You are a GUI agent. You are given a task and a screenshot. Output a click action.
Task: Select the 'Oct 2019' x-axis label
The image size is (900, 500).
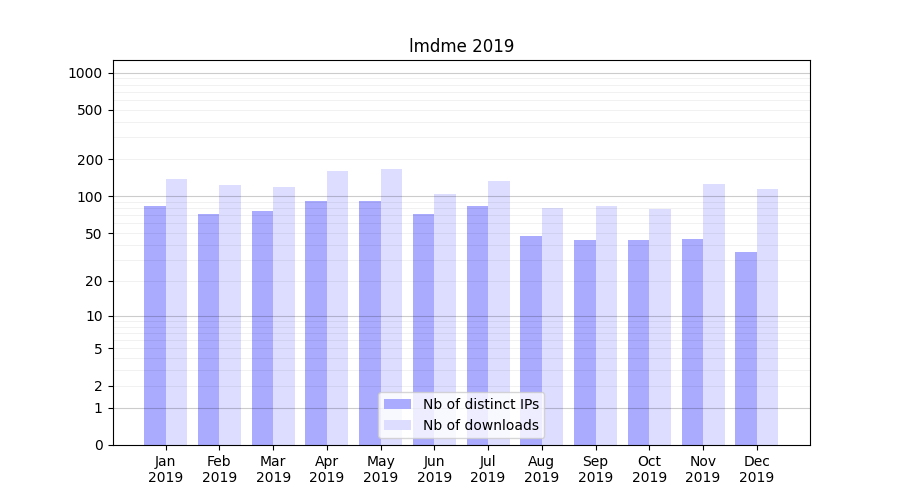point(649,469)
